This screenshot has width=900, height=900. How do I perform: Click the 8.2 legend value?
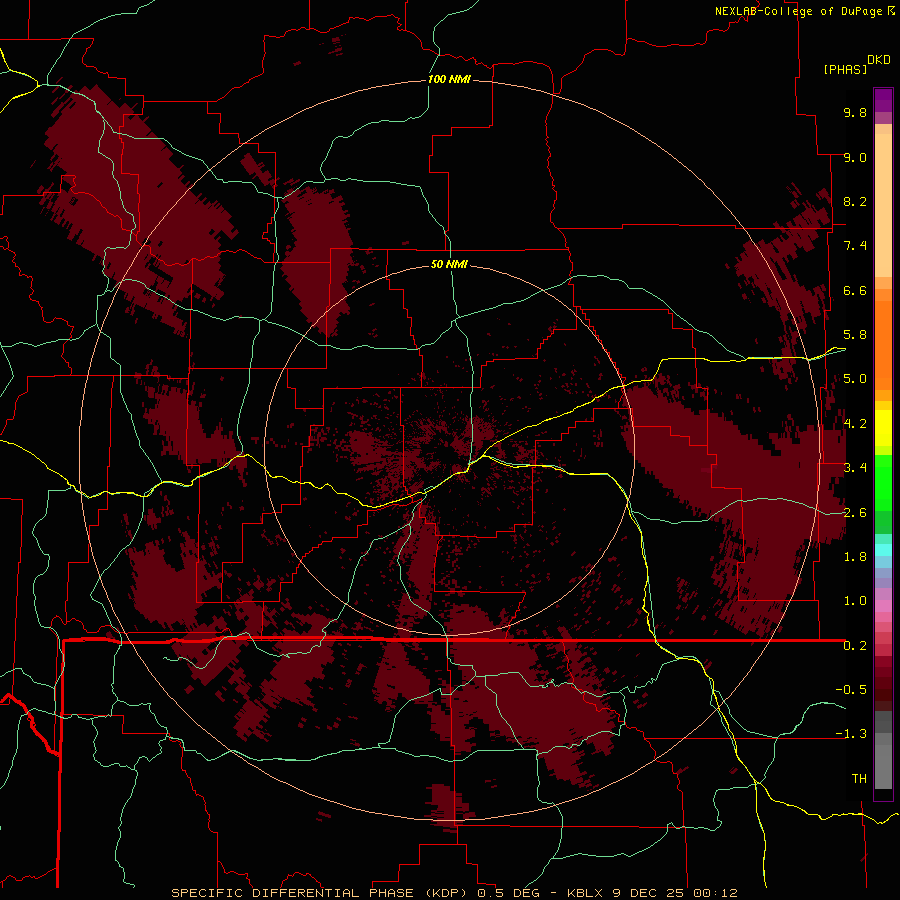tap(855, 201)
